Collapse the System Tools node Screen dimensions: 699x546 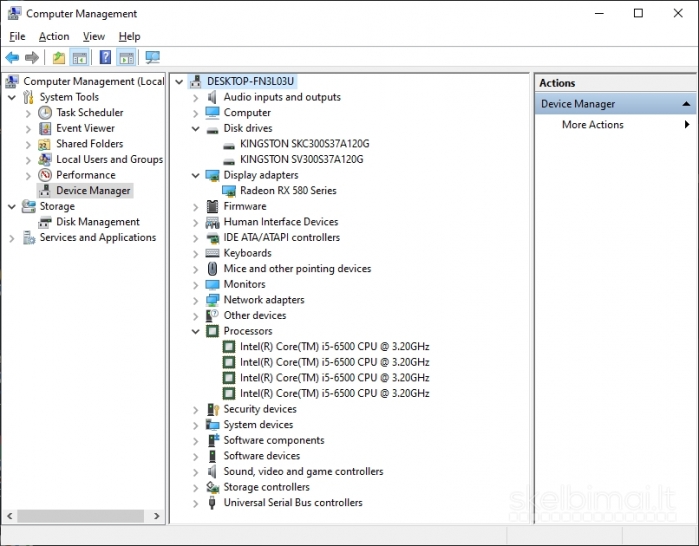pyautogui.click(x=12, y=97)
